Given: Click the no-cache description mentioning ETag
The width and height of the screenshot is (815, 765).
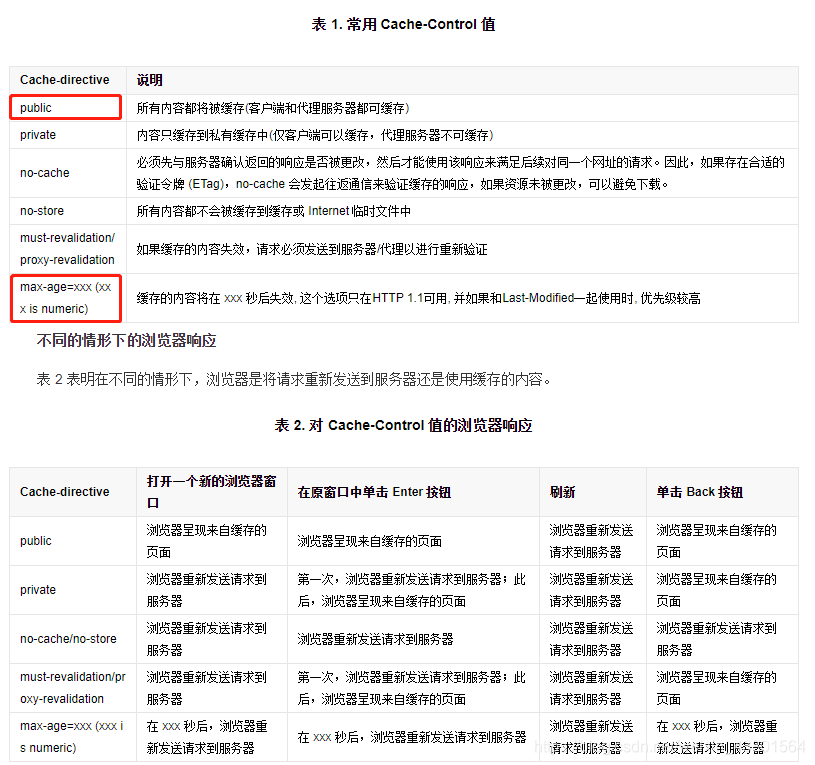Looking at the screenshot, I should pos(461,173).
